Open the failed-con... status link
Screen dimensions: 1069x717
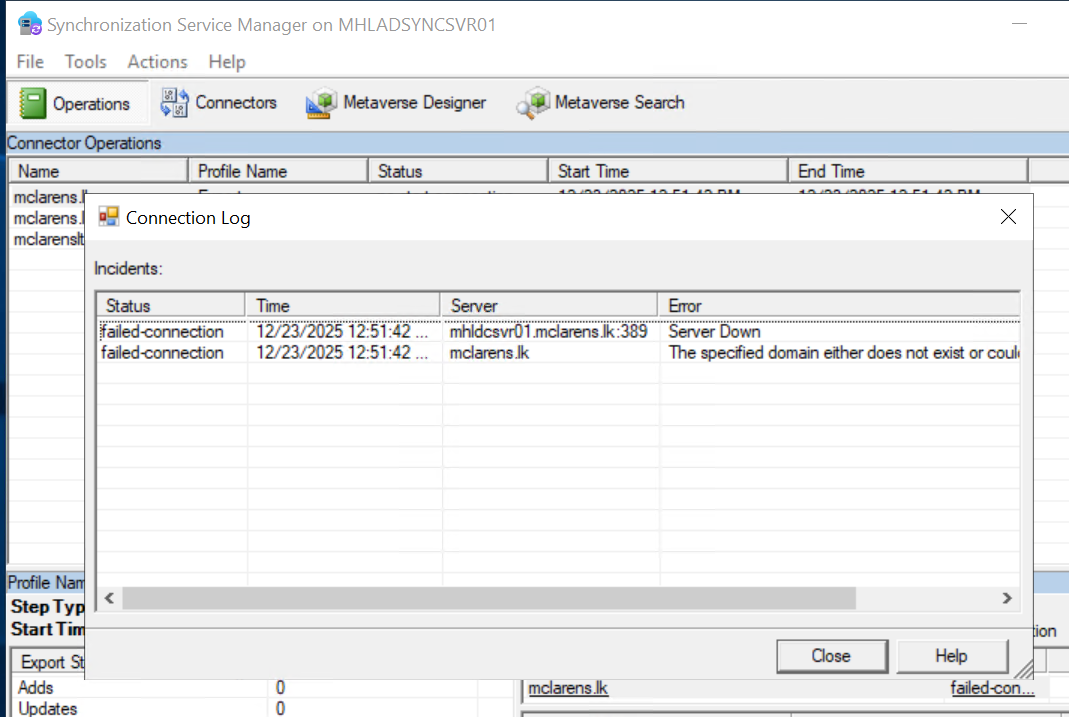click(x=992, y=688)
